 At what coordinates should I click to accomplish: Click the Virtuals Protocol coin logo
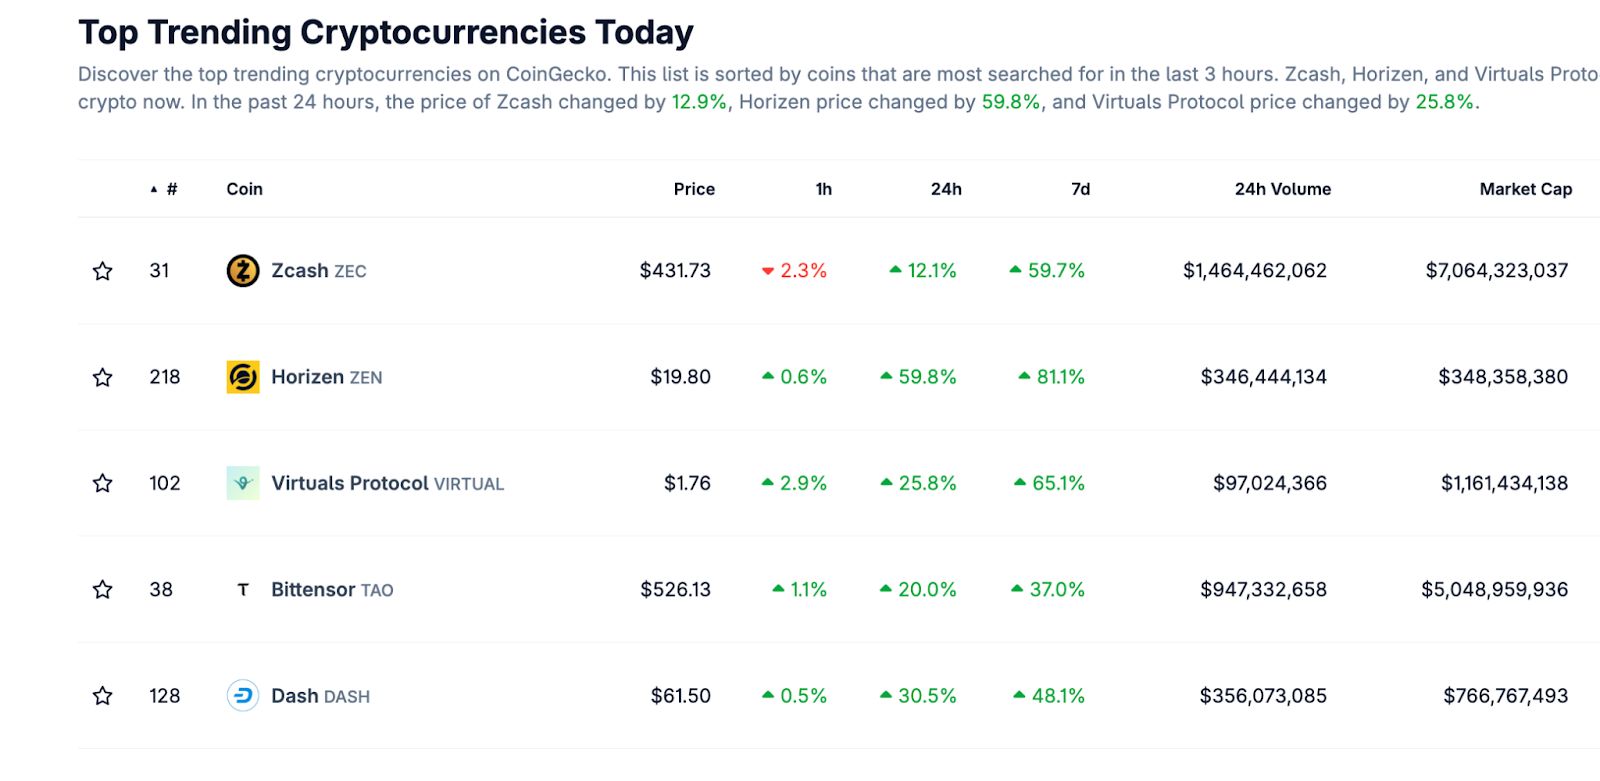243,483
